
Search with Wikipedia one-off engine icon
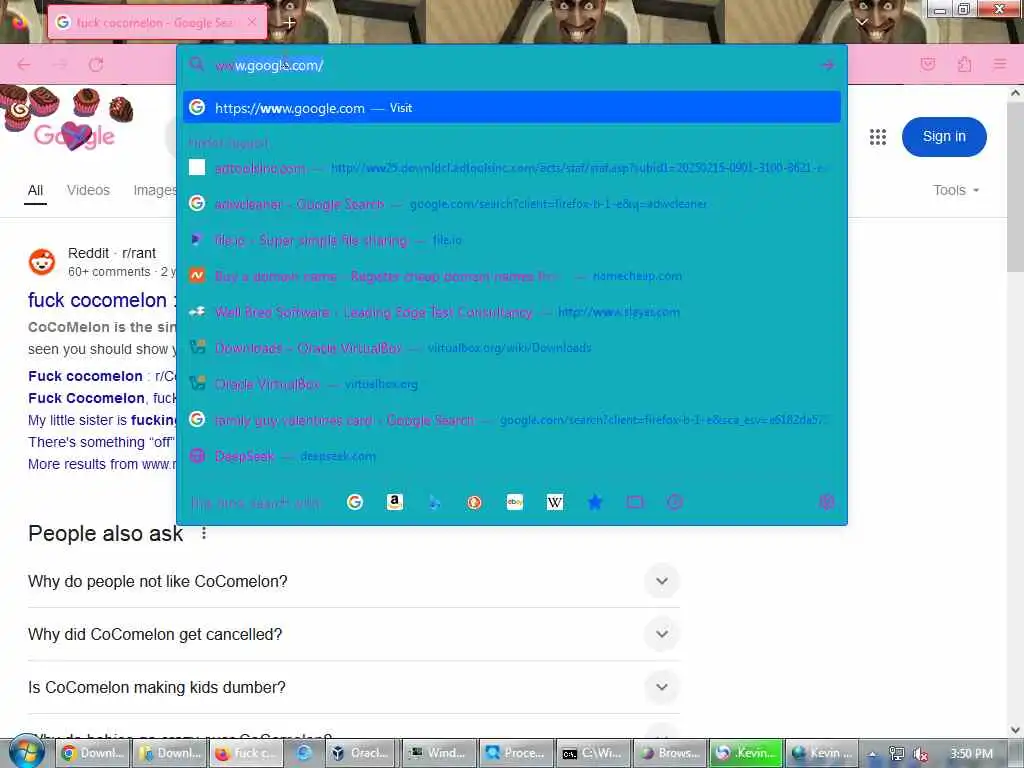[554, 502]
